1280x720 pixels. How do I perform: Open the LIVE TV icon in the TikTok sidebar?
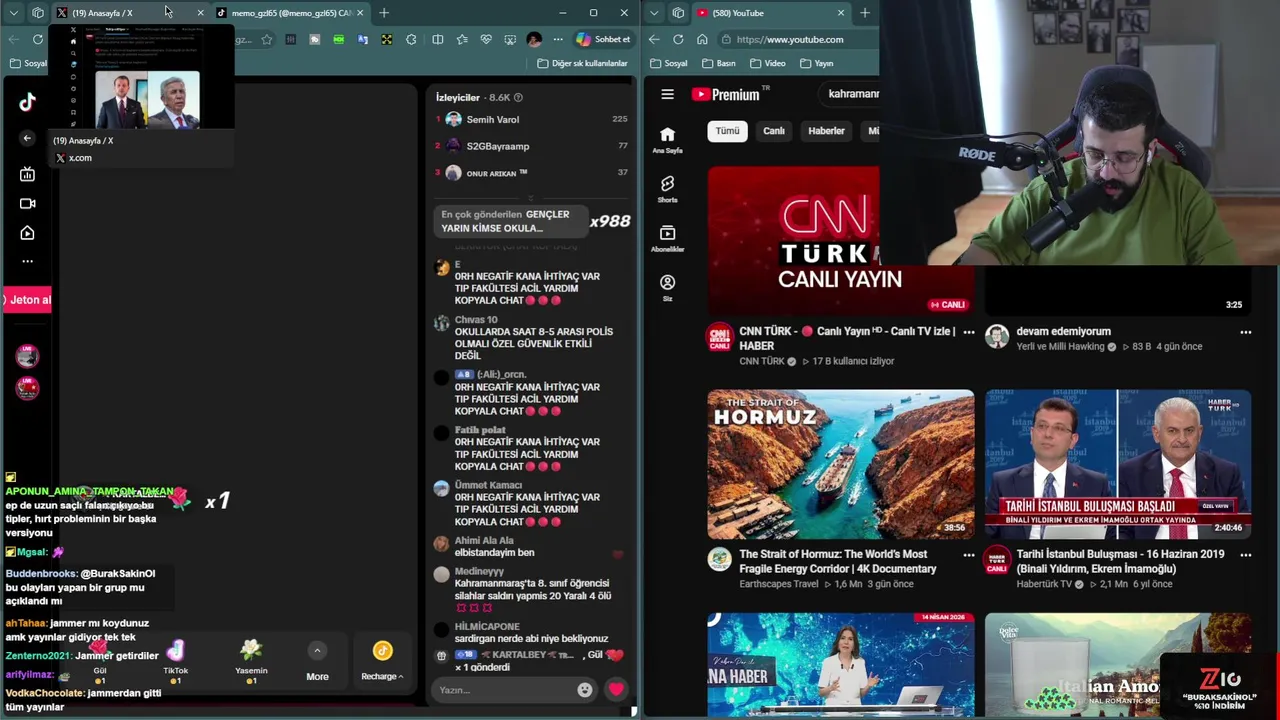[27, 174]
